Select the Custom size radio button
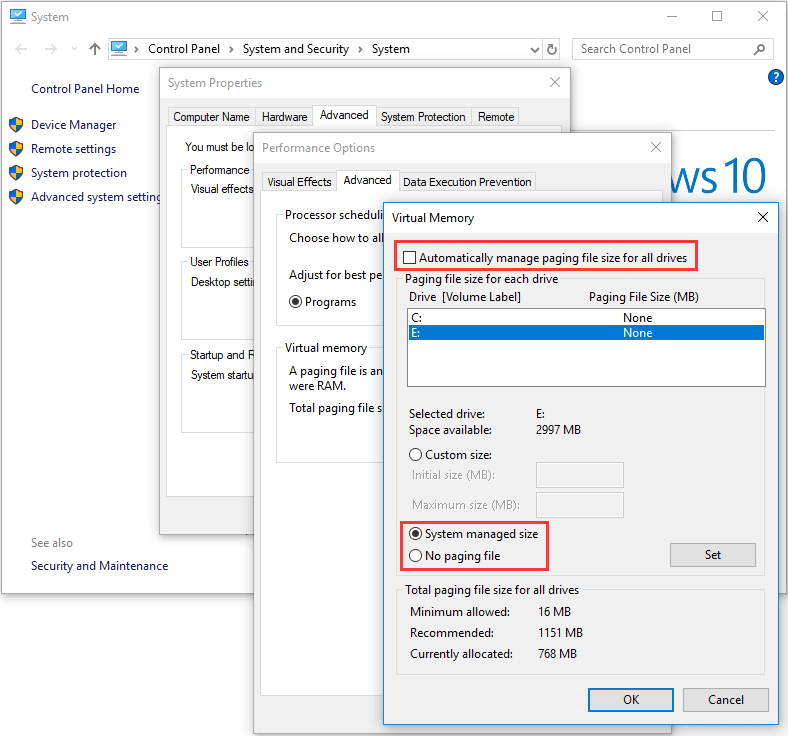Screen dimensions: 788x736 click(x=415, y=455)
